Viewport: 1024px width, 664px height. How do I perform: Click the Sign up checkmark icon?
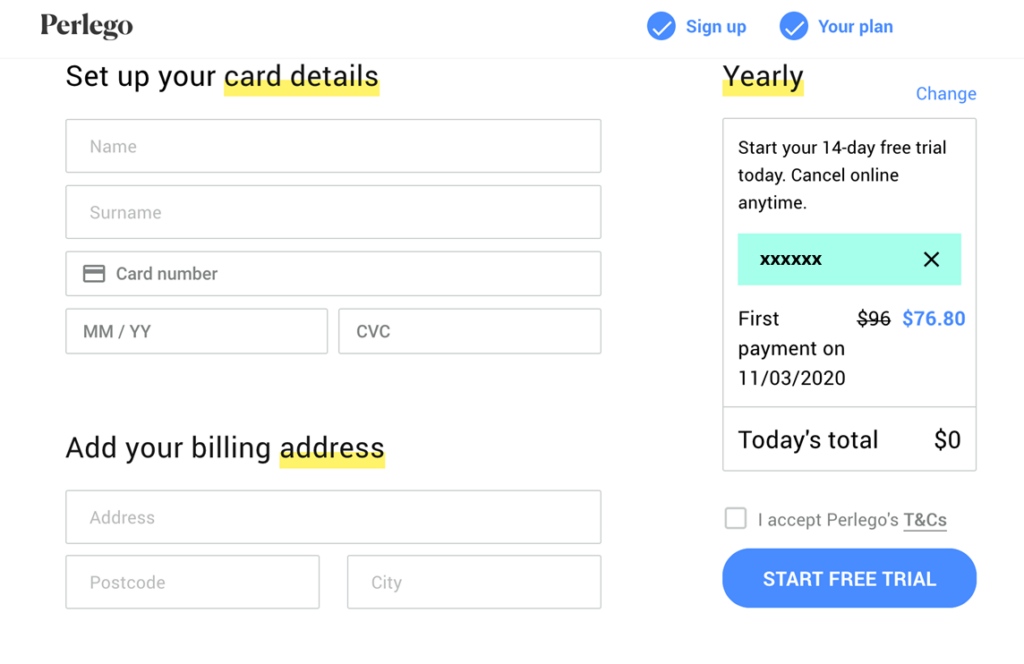click(x=661, y=27)
